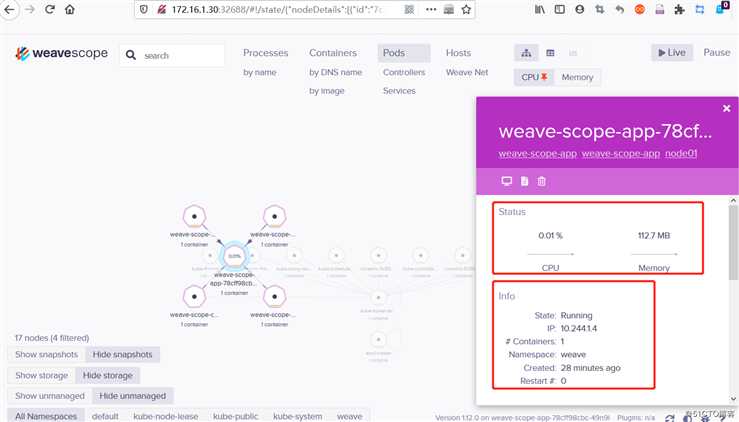
Task: Click the blue screen capture extension icon
Action: pyautogui.click(x=699, y=9)
